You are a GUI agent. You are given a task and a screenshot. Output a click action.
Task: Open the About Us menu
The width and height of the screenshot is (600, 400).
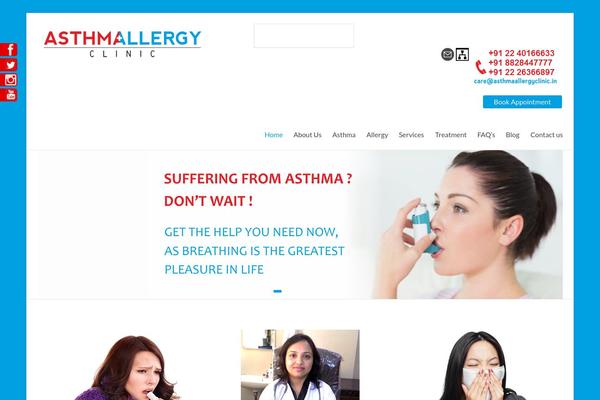(x=307, y=135)
